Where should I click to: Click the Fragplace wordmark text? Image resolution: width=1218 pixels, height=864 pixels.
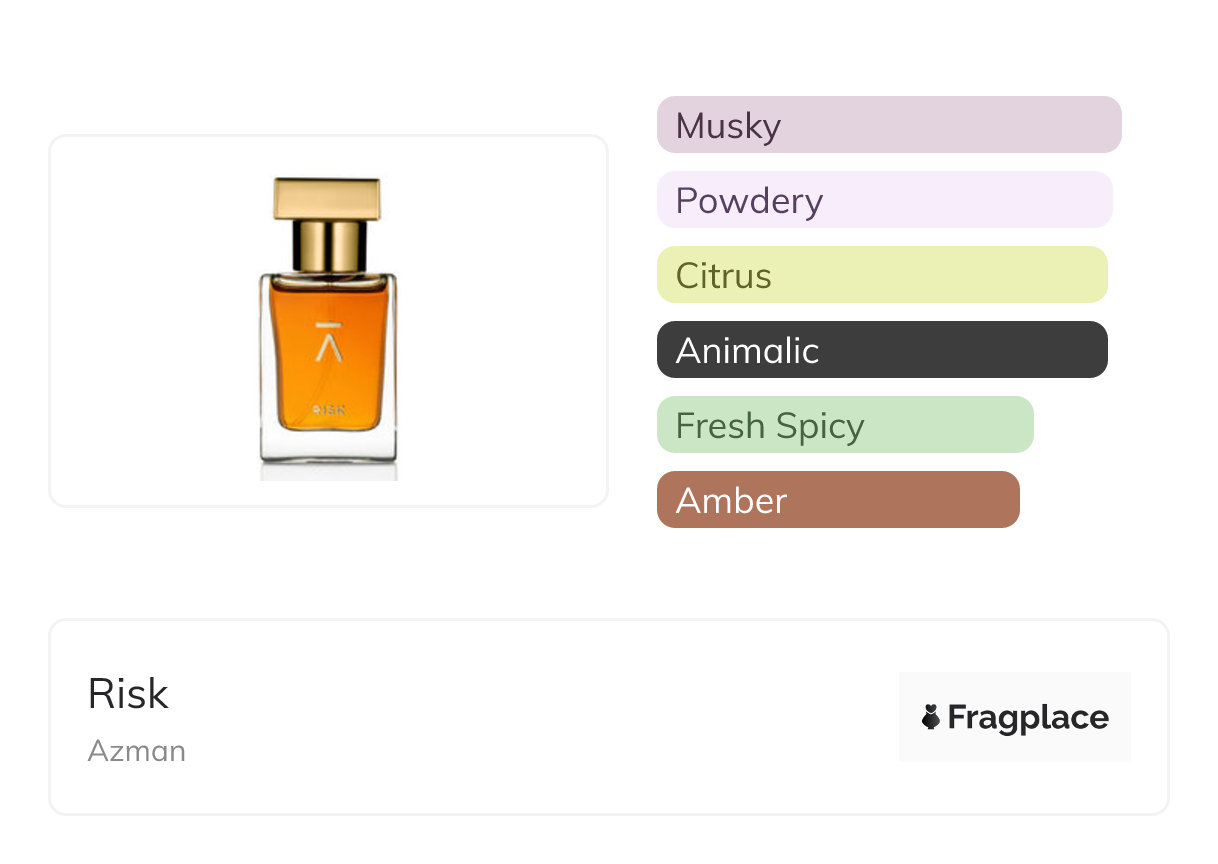(x=1028, y=717)
